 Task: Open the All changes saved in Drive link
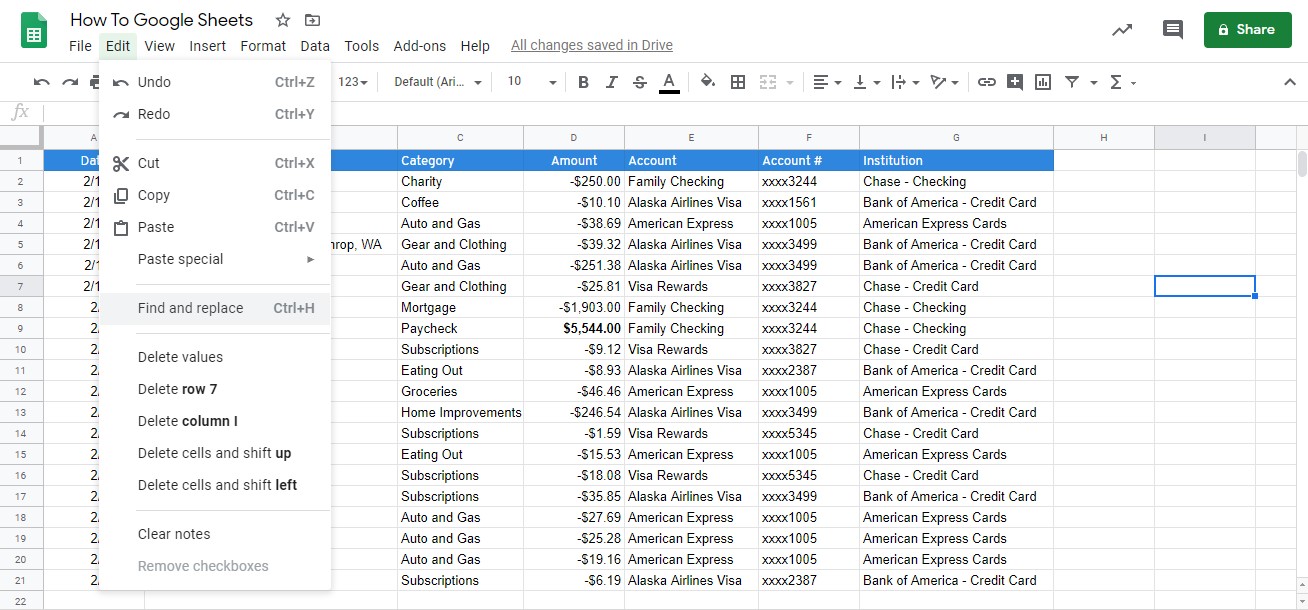coord(591,45)
